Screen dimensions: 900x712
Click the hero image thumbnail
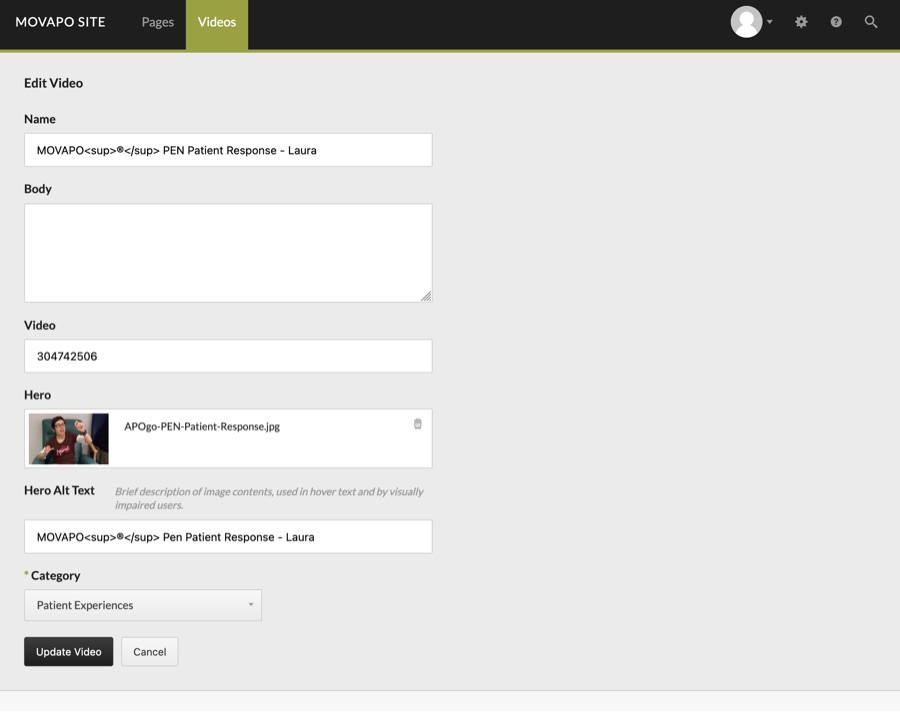(x=69, y=439)
